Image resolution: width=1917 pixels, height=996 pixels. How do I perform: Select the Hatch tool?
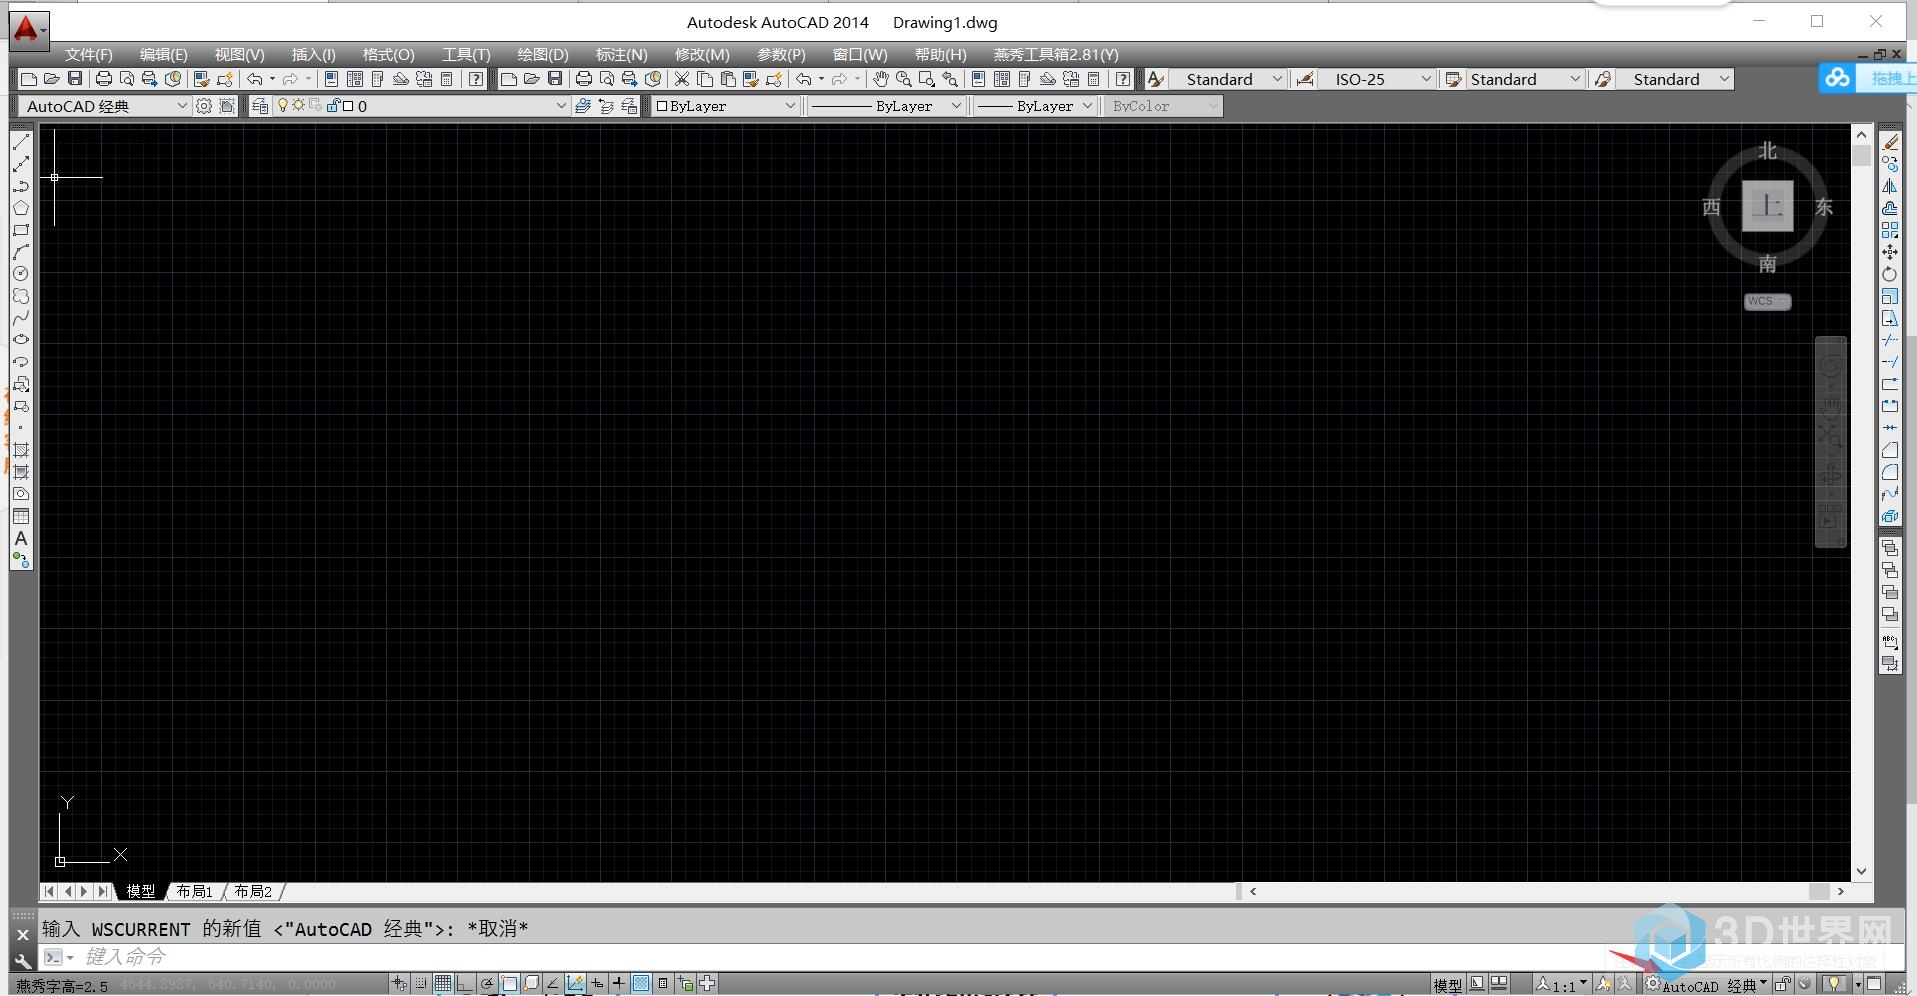[21, 450]
